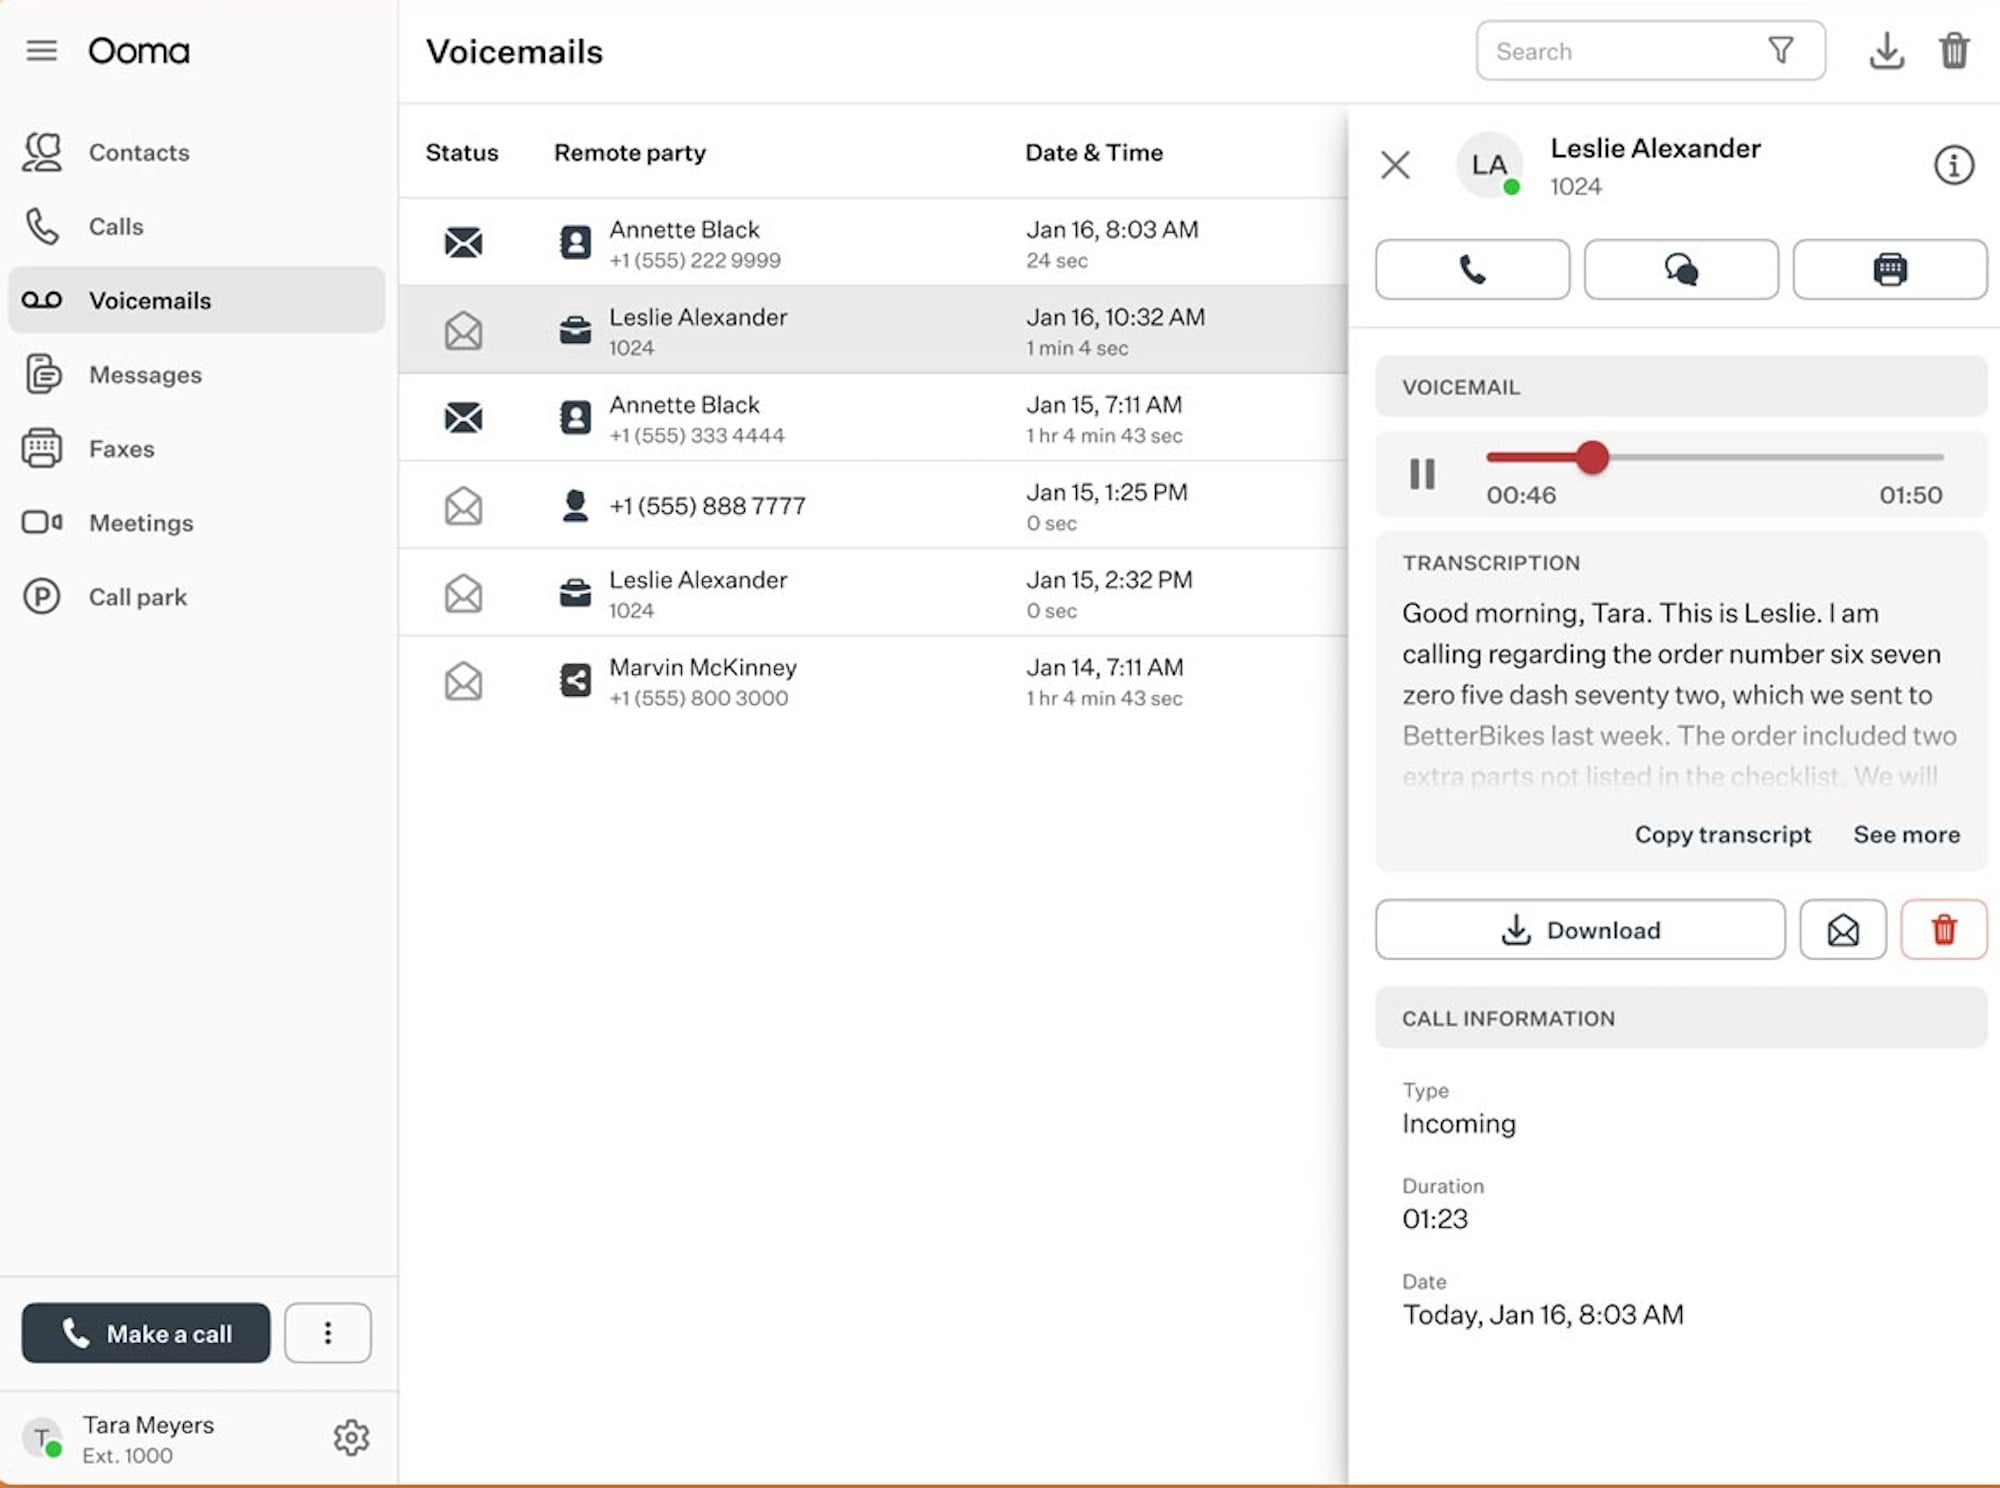Screen dimensions: 2000x1488
Task: Close the Leslie Alexander details panel
Action: pyautogui.click(x=1395, y=165)
